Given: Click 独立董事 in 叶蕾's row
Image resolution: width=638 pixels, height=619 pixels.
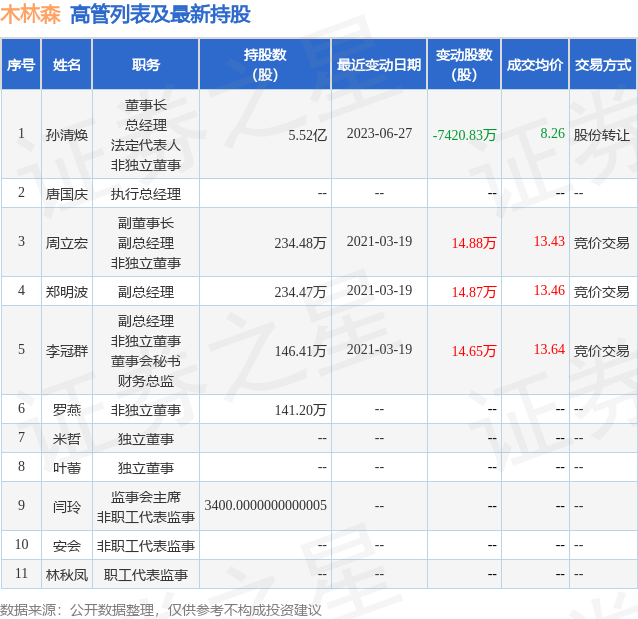Looking at the screenshot, I should pos(146,468).
